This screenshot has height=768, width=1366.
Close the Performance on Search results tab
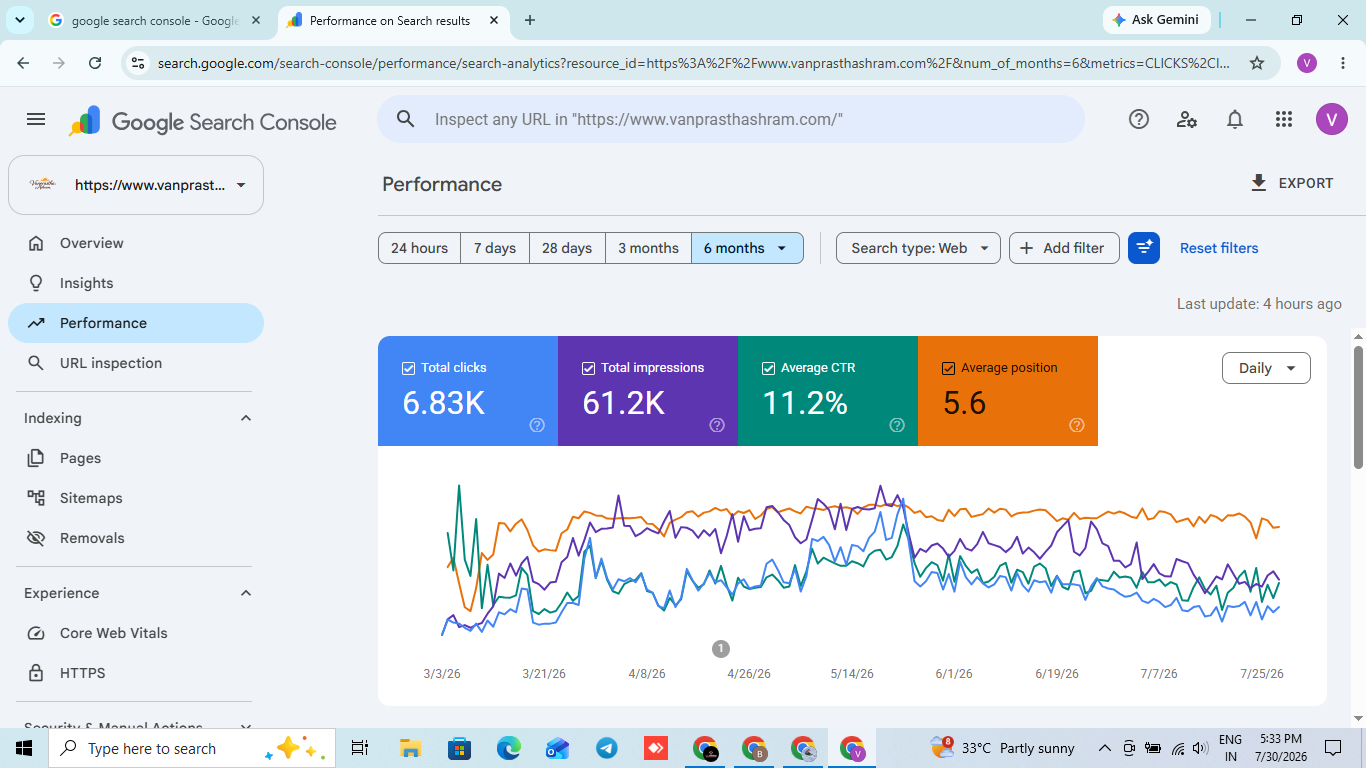pyautogui.click(x=494, y=20)
